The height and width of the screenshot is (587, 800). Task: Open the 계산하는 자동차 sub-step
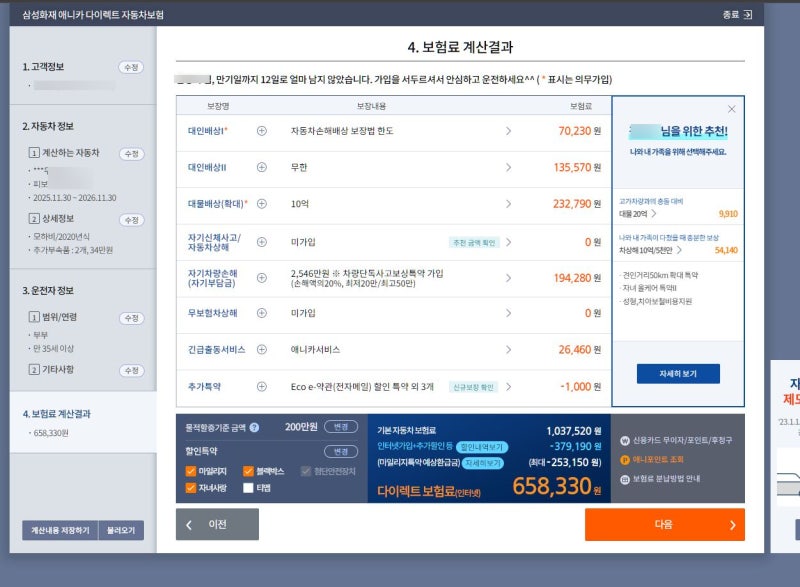64,152
